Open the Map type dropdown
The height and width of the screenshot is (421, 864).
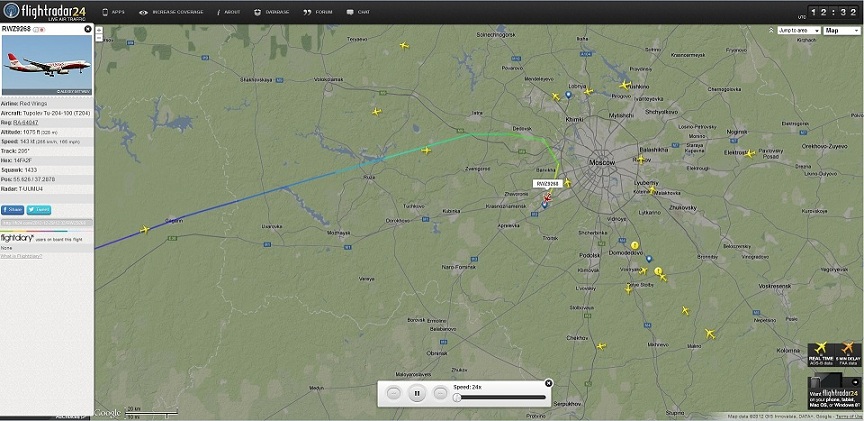(842, 31)
